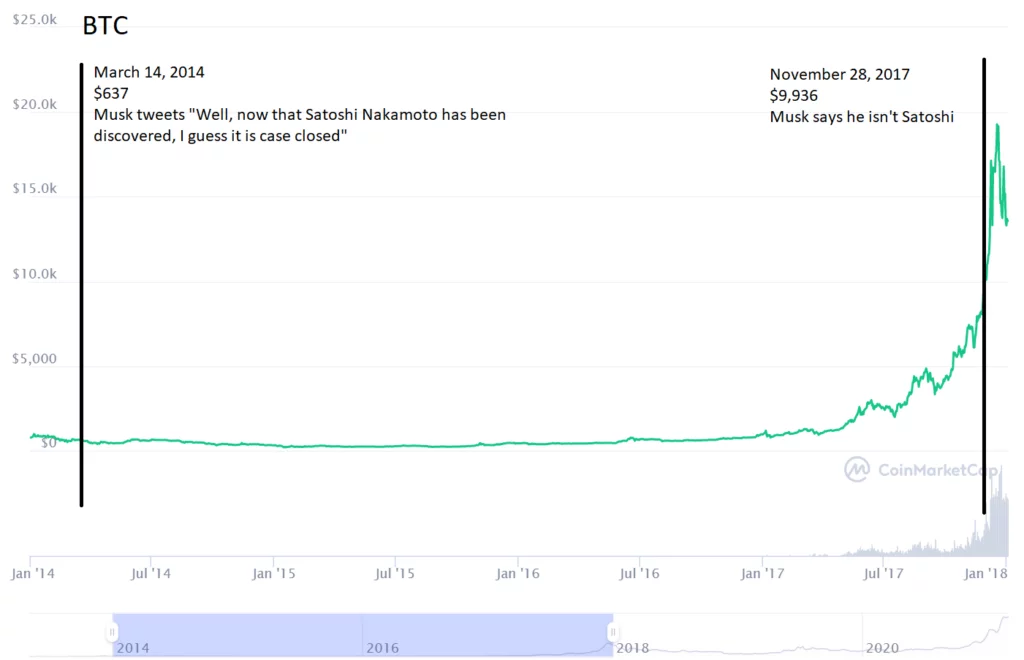The height and width of the screenshot is (660, 1024).
Task: Click the $25.0k y-axis label
Action: (x=34, y=20)
